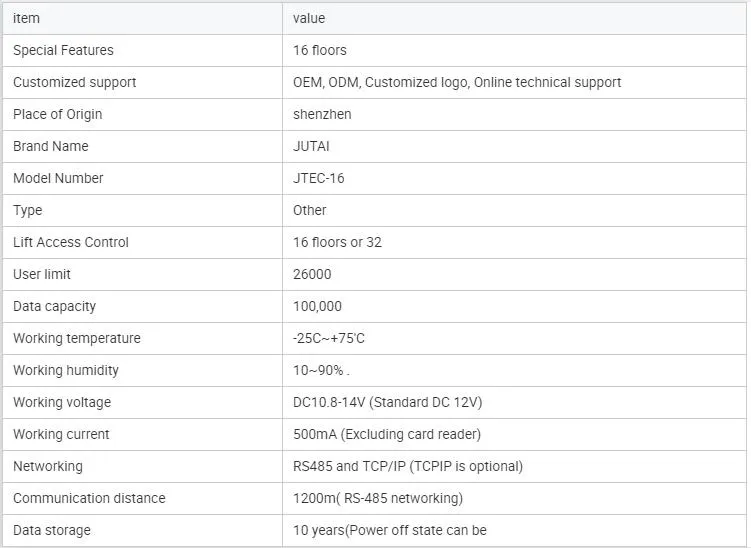Click the 'RS485 and TCP/IP' networking value

[x=408, y=466]
